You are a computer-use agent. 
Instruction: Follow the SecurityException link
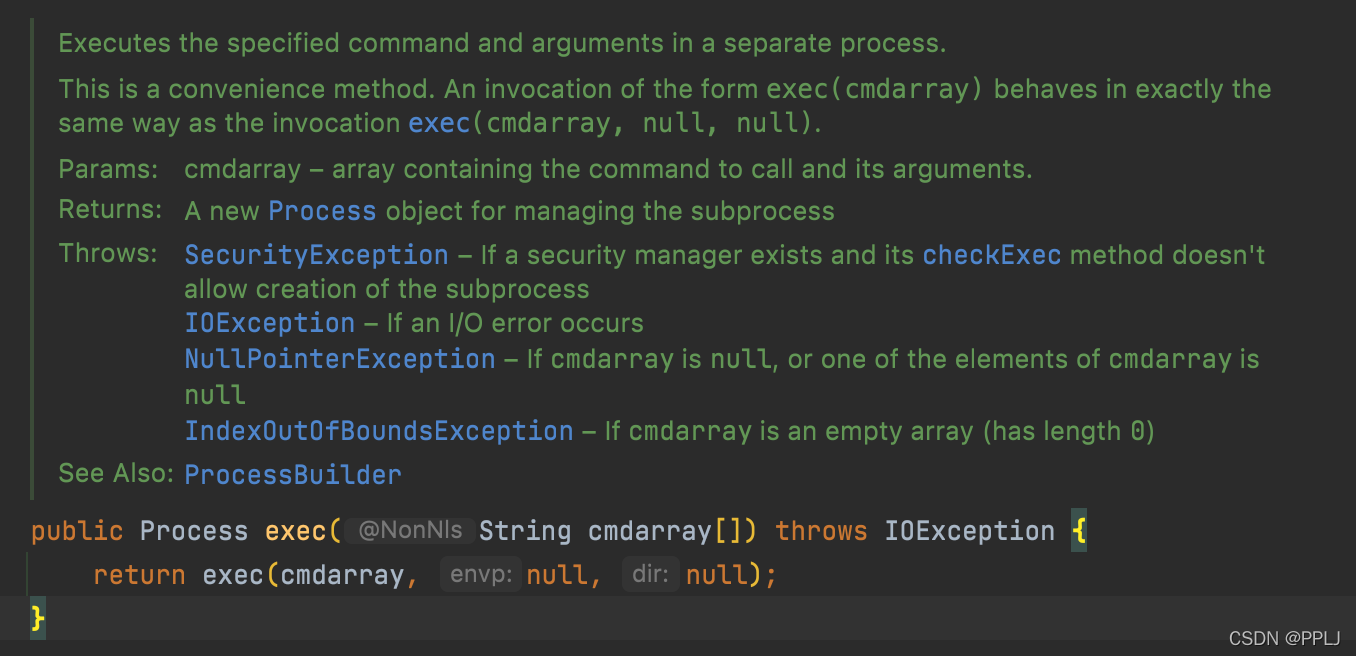click(316, 255)
